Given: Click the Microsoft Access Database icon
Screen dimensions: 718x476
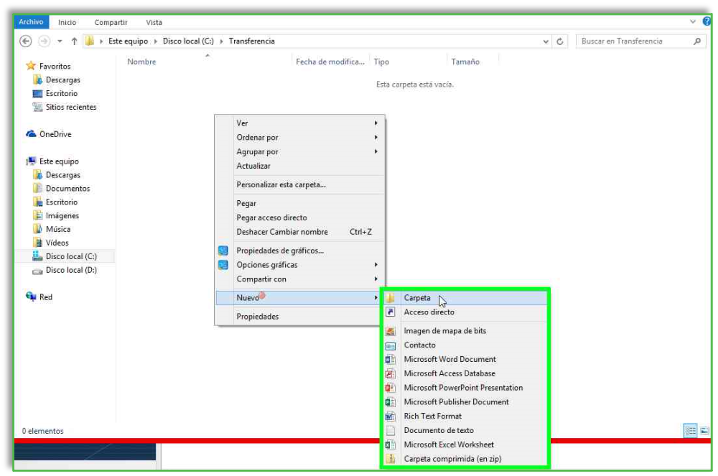Looking at the screenshot, I should click(391, 373).
